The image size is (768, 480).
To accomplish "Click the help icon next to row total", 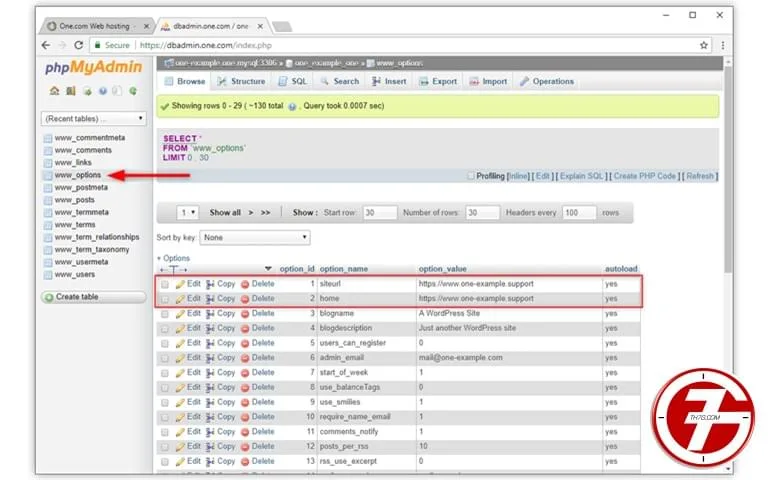I will 292,106.
